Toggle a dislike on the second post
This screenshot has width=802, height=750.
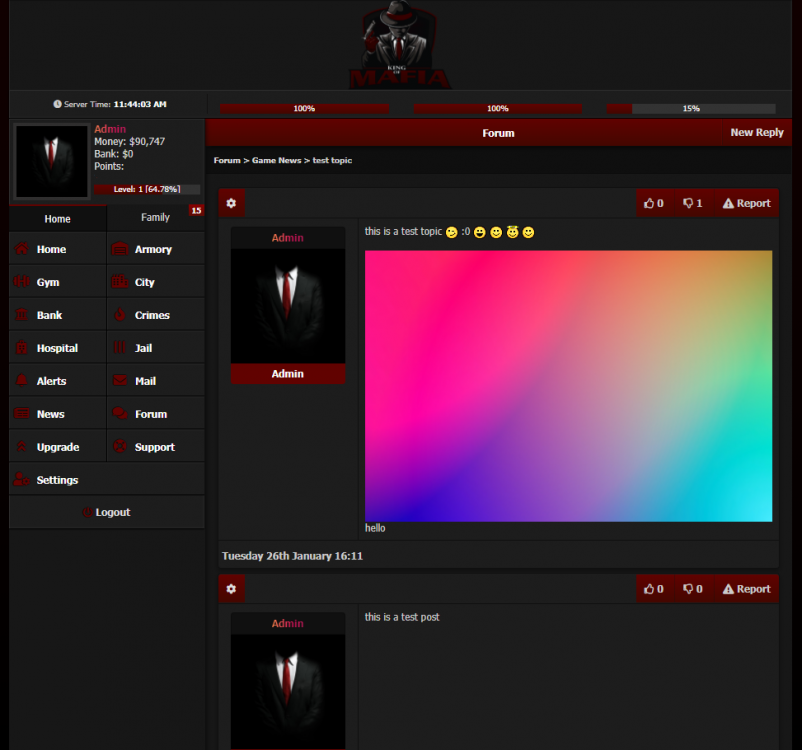(x=692, y=588)
